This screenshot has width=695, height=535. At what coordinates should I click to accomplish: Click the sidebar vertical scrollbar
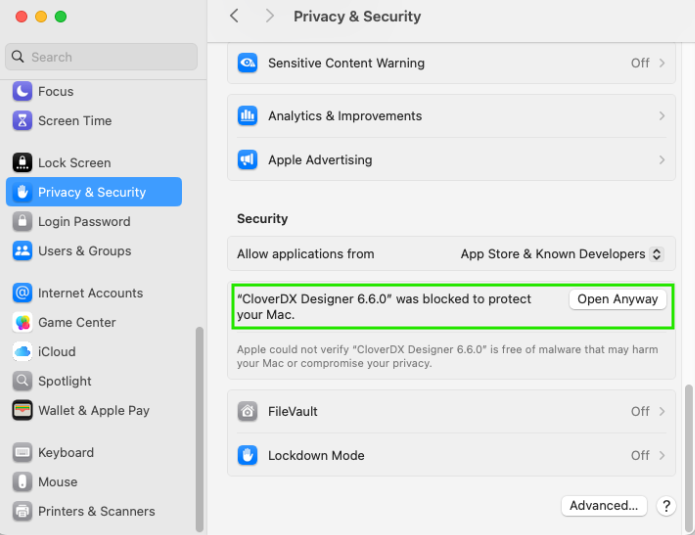(x=199, y=429)
